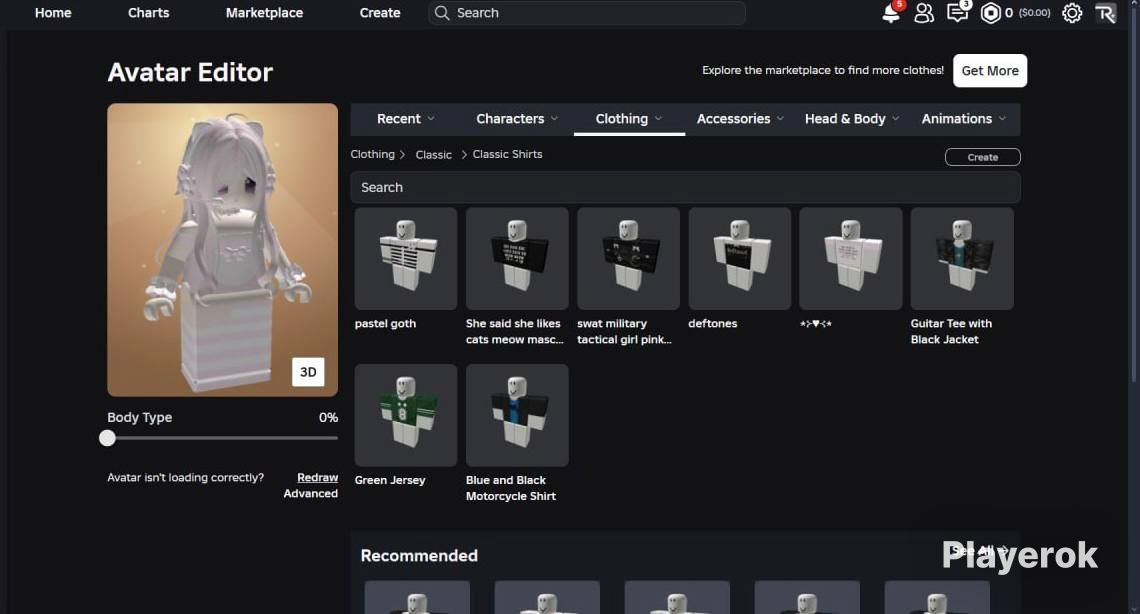
Task: Select the pastel goth shirt thumbnail
Action: pyautogui.click(x=406, y=259)
